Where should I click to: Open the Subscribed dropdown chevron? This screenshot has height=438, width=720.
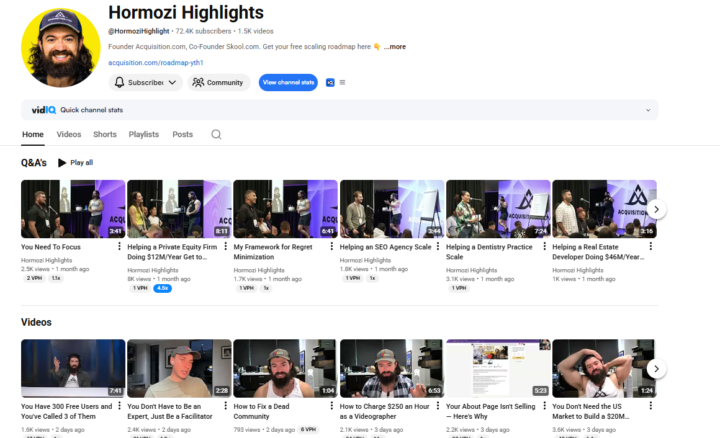click(172, 83)
